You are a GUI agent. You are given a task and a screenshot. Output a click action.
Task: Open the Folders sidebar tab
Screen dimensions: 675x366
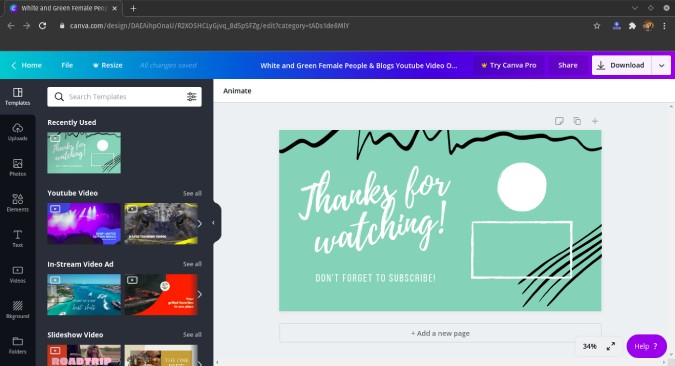pos(18,345)
